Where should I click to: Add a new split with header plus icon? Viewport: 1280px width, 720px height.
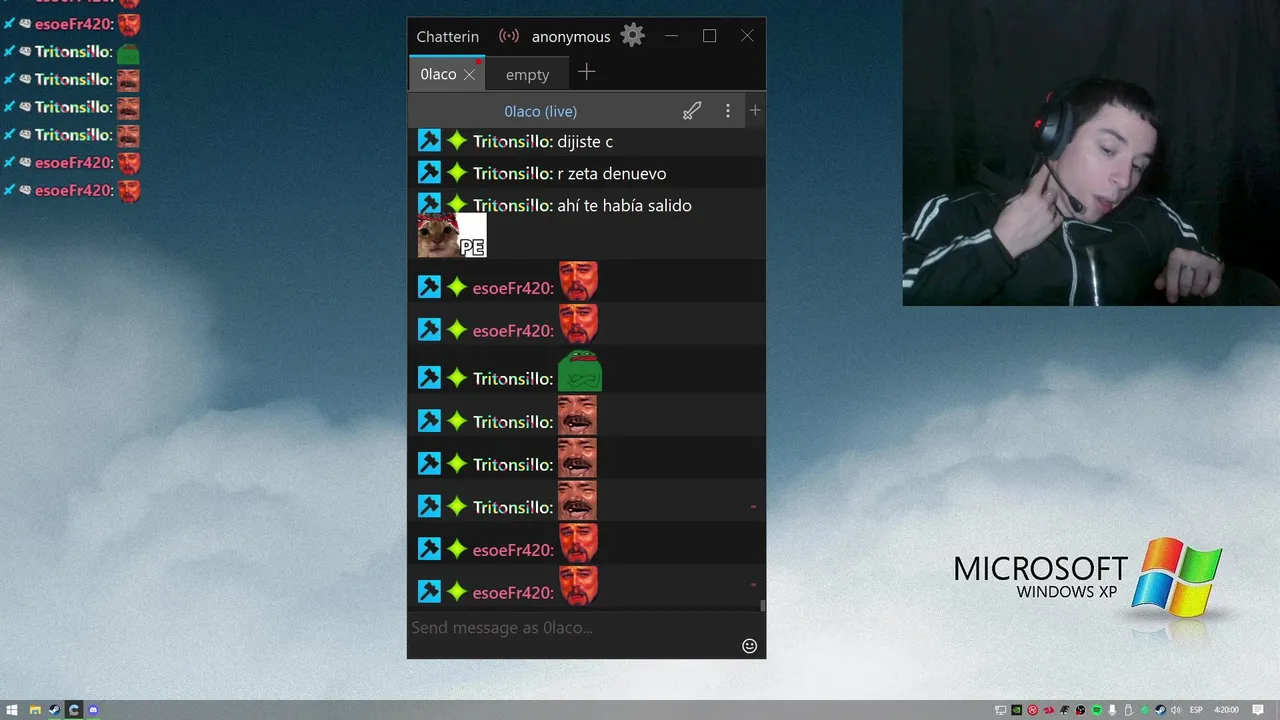(x=755, y=110)
